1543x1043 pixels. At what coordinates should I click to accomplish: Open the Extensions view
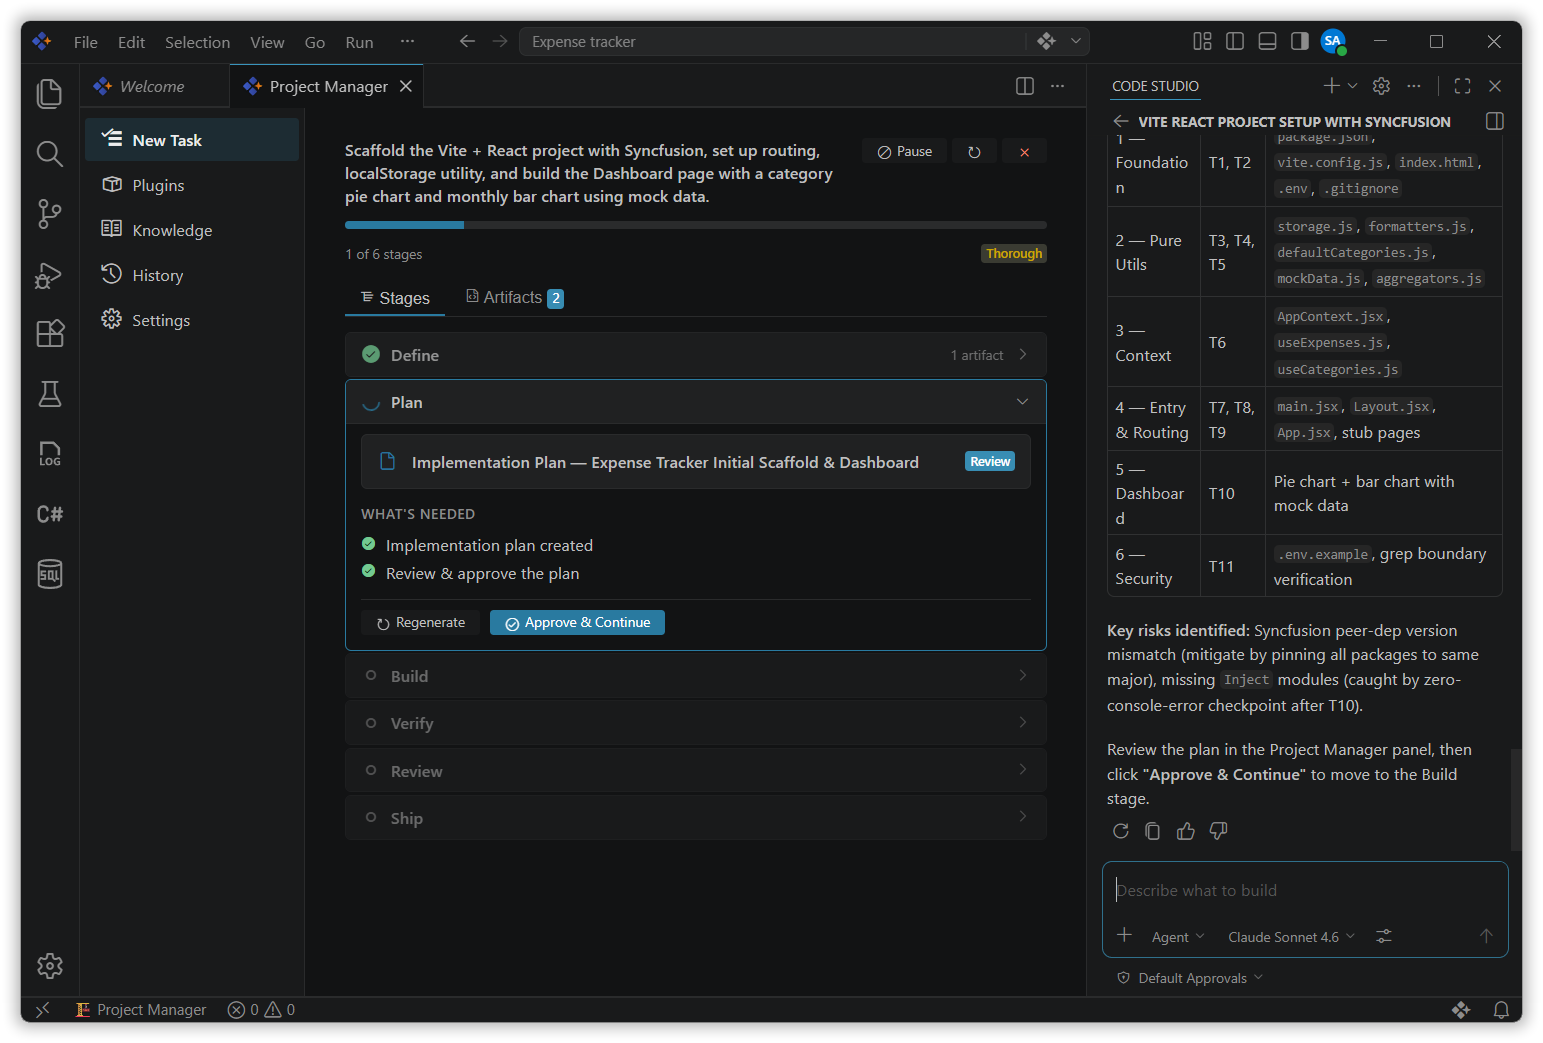[49, 333]
